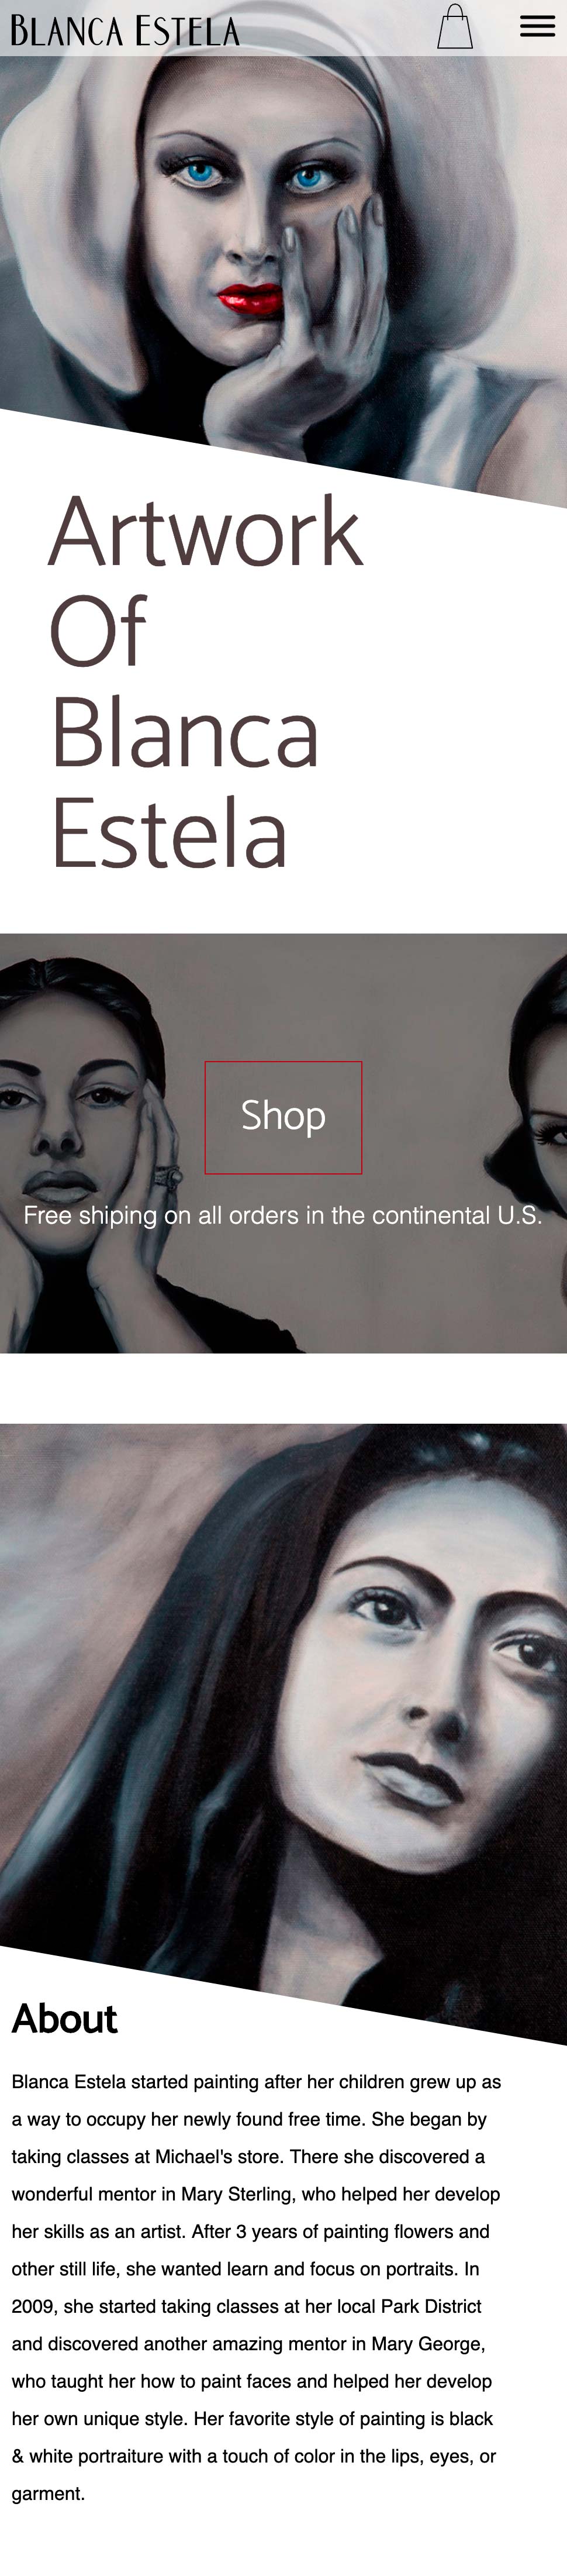Click the About biography paragraph
567x2576 pixels.
click(x=257, y=2287)
